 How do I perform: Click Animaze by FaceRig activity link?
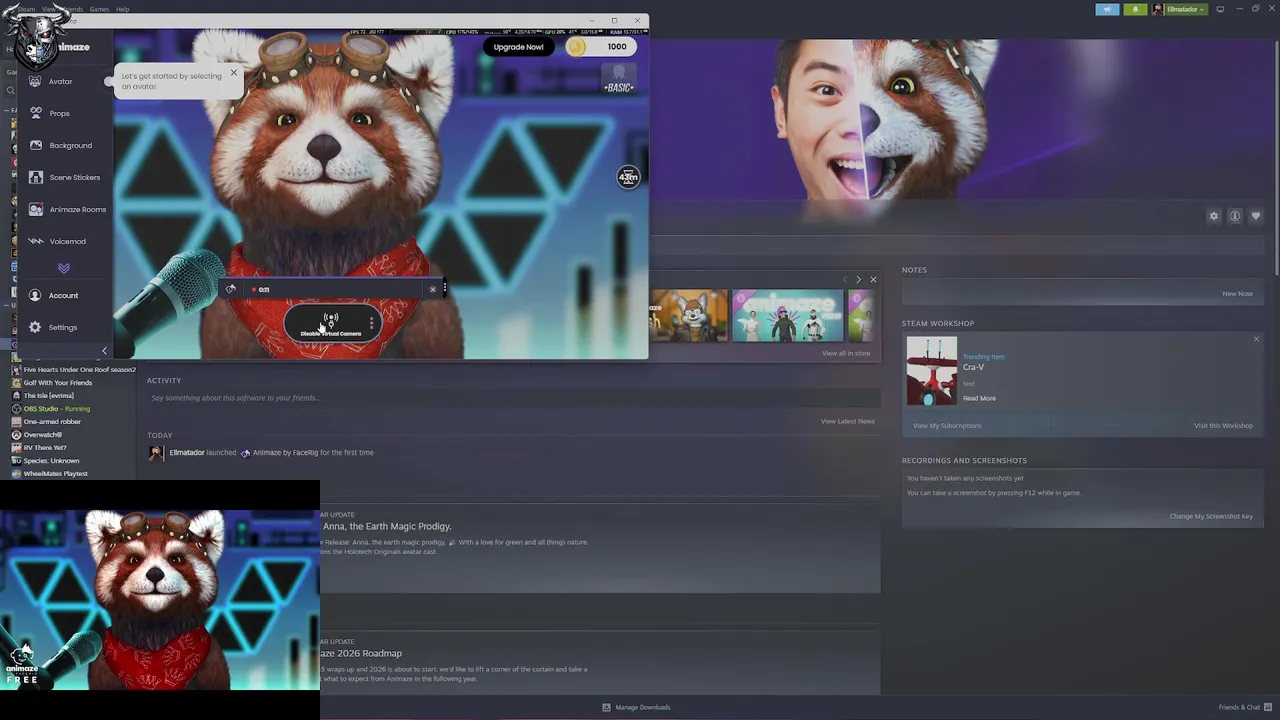[x=285, y=452]
